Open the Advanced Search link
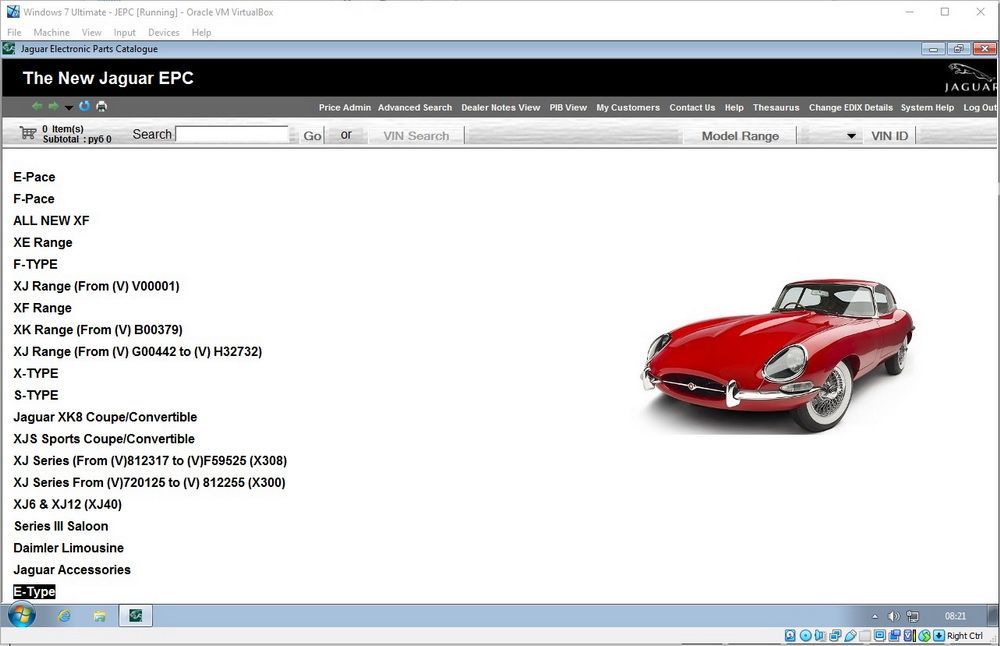1000x646 pixels. pos(414,107)
